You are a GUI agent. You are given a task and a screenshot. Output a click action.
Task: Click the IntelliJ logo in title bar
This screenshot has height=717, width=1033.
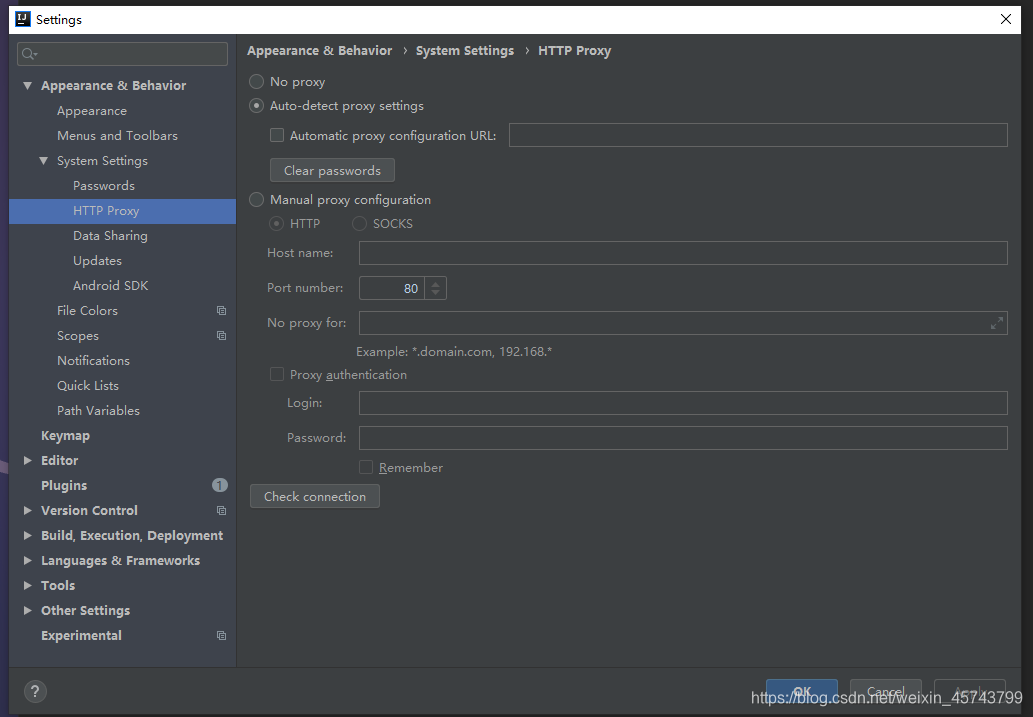pyautogui.click(x=23, y=19)
